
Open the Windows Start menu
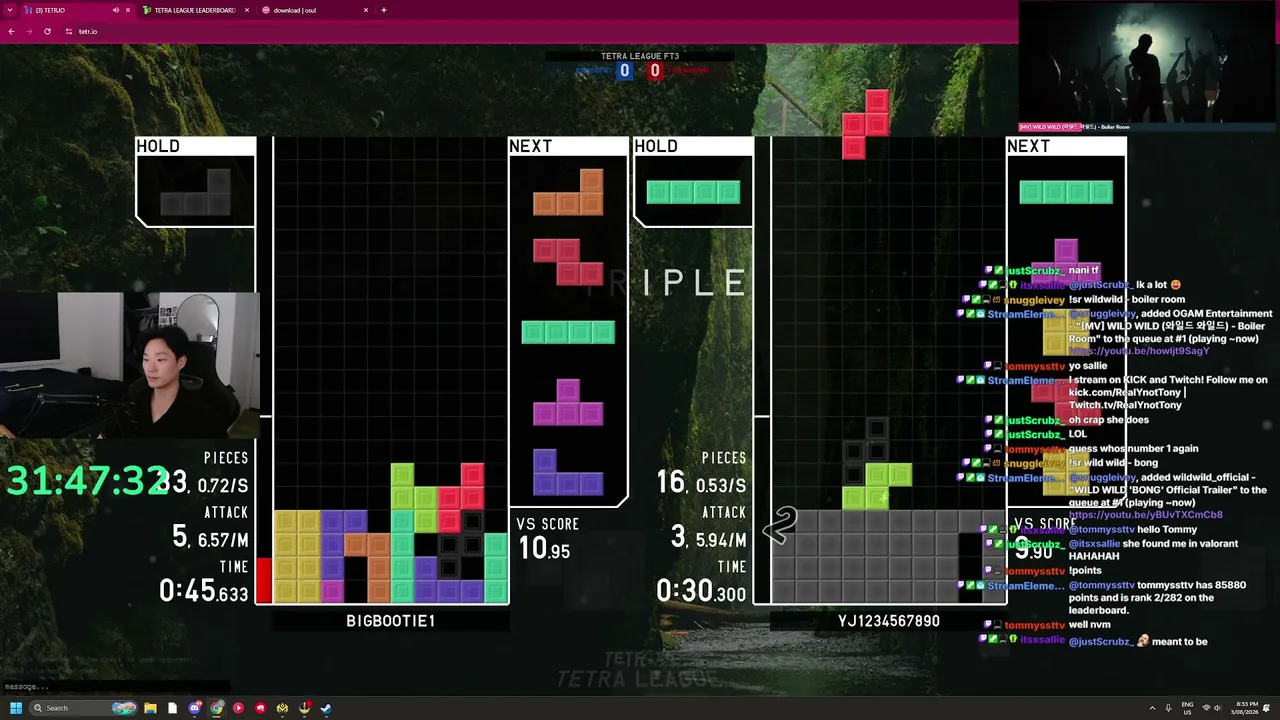tap(16, 708)
